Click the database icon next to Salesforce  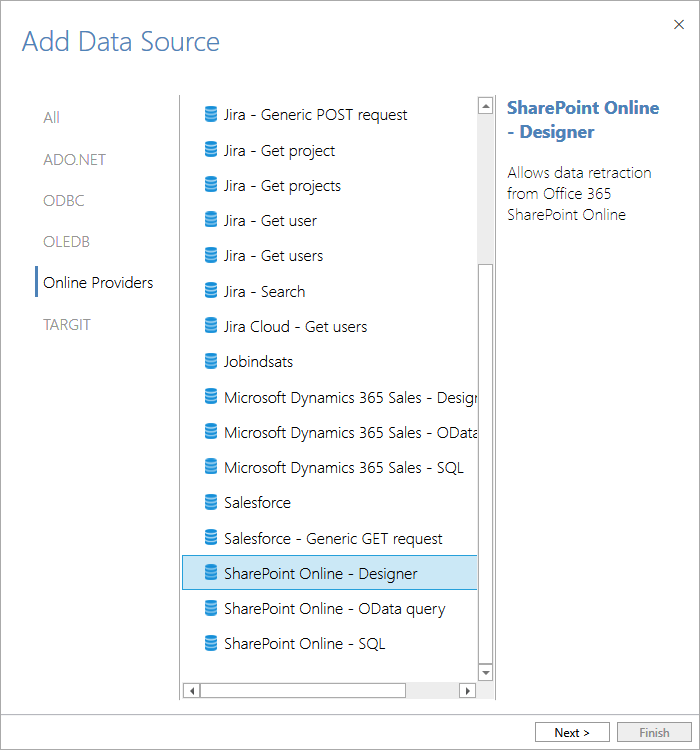click(x=211, y=502)
